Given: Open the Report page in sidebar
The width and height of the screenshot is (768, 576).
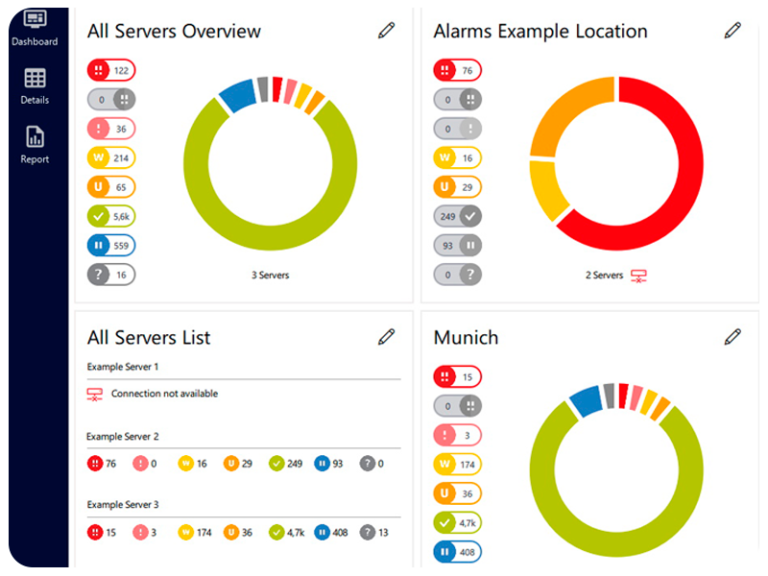Looking at the screenshot, I should (34, 145).
